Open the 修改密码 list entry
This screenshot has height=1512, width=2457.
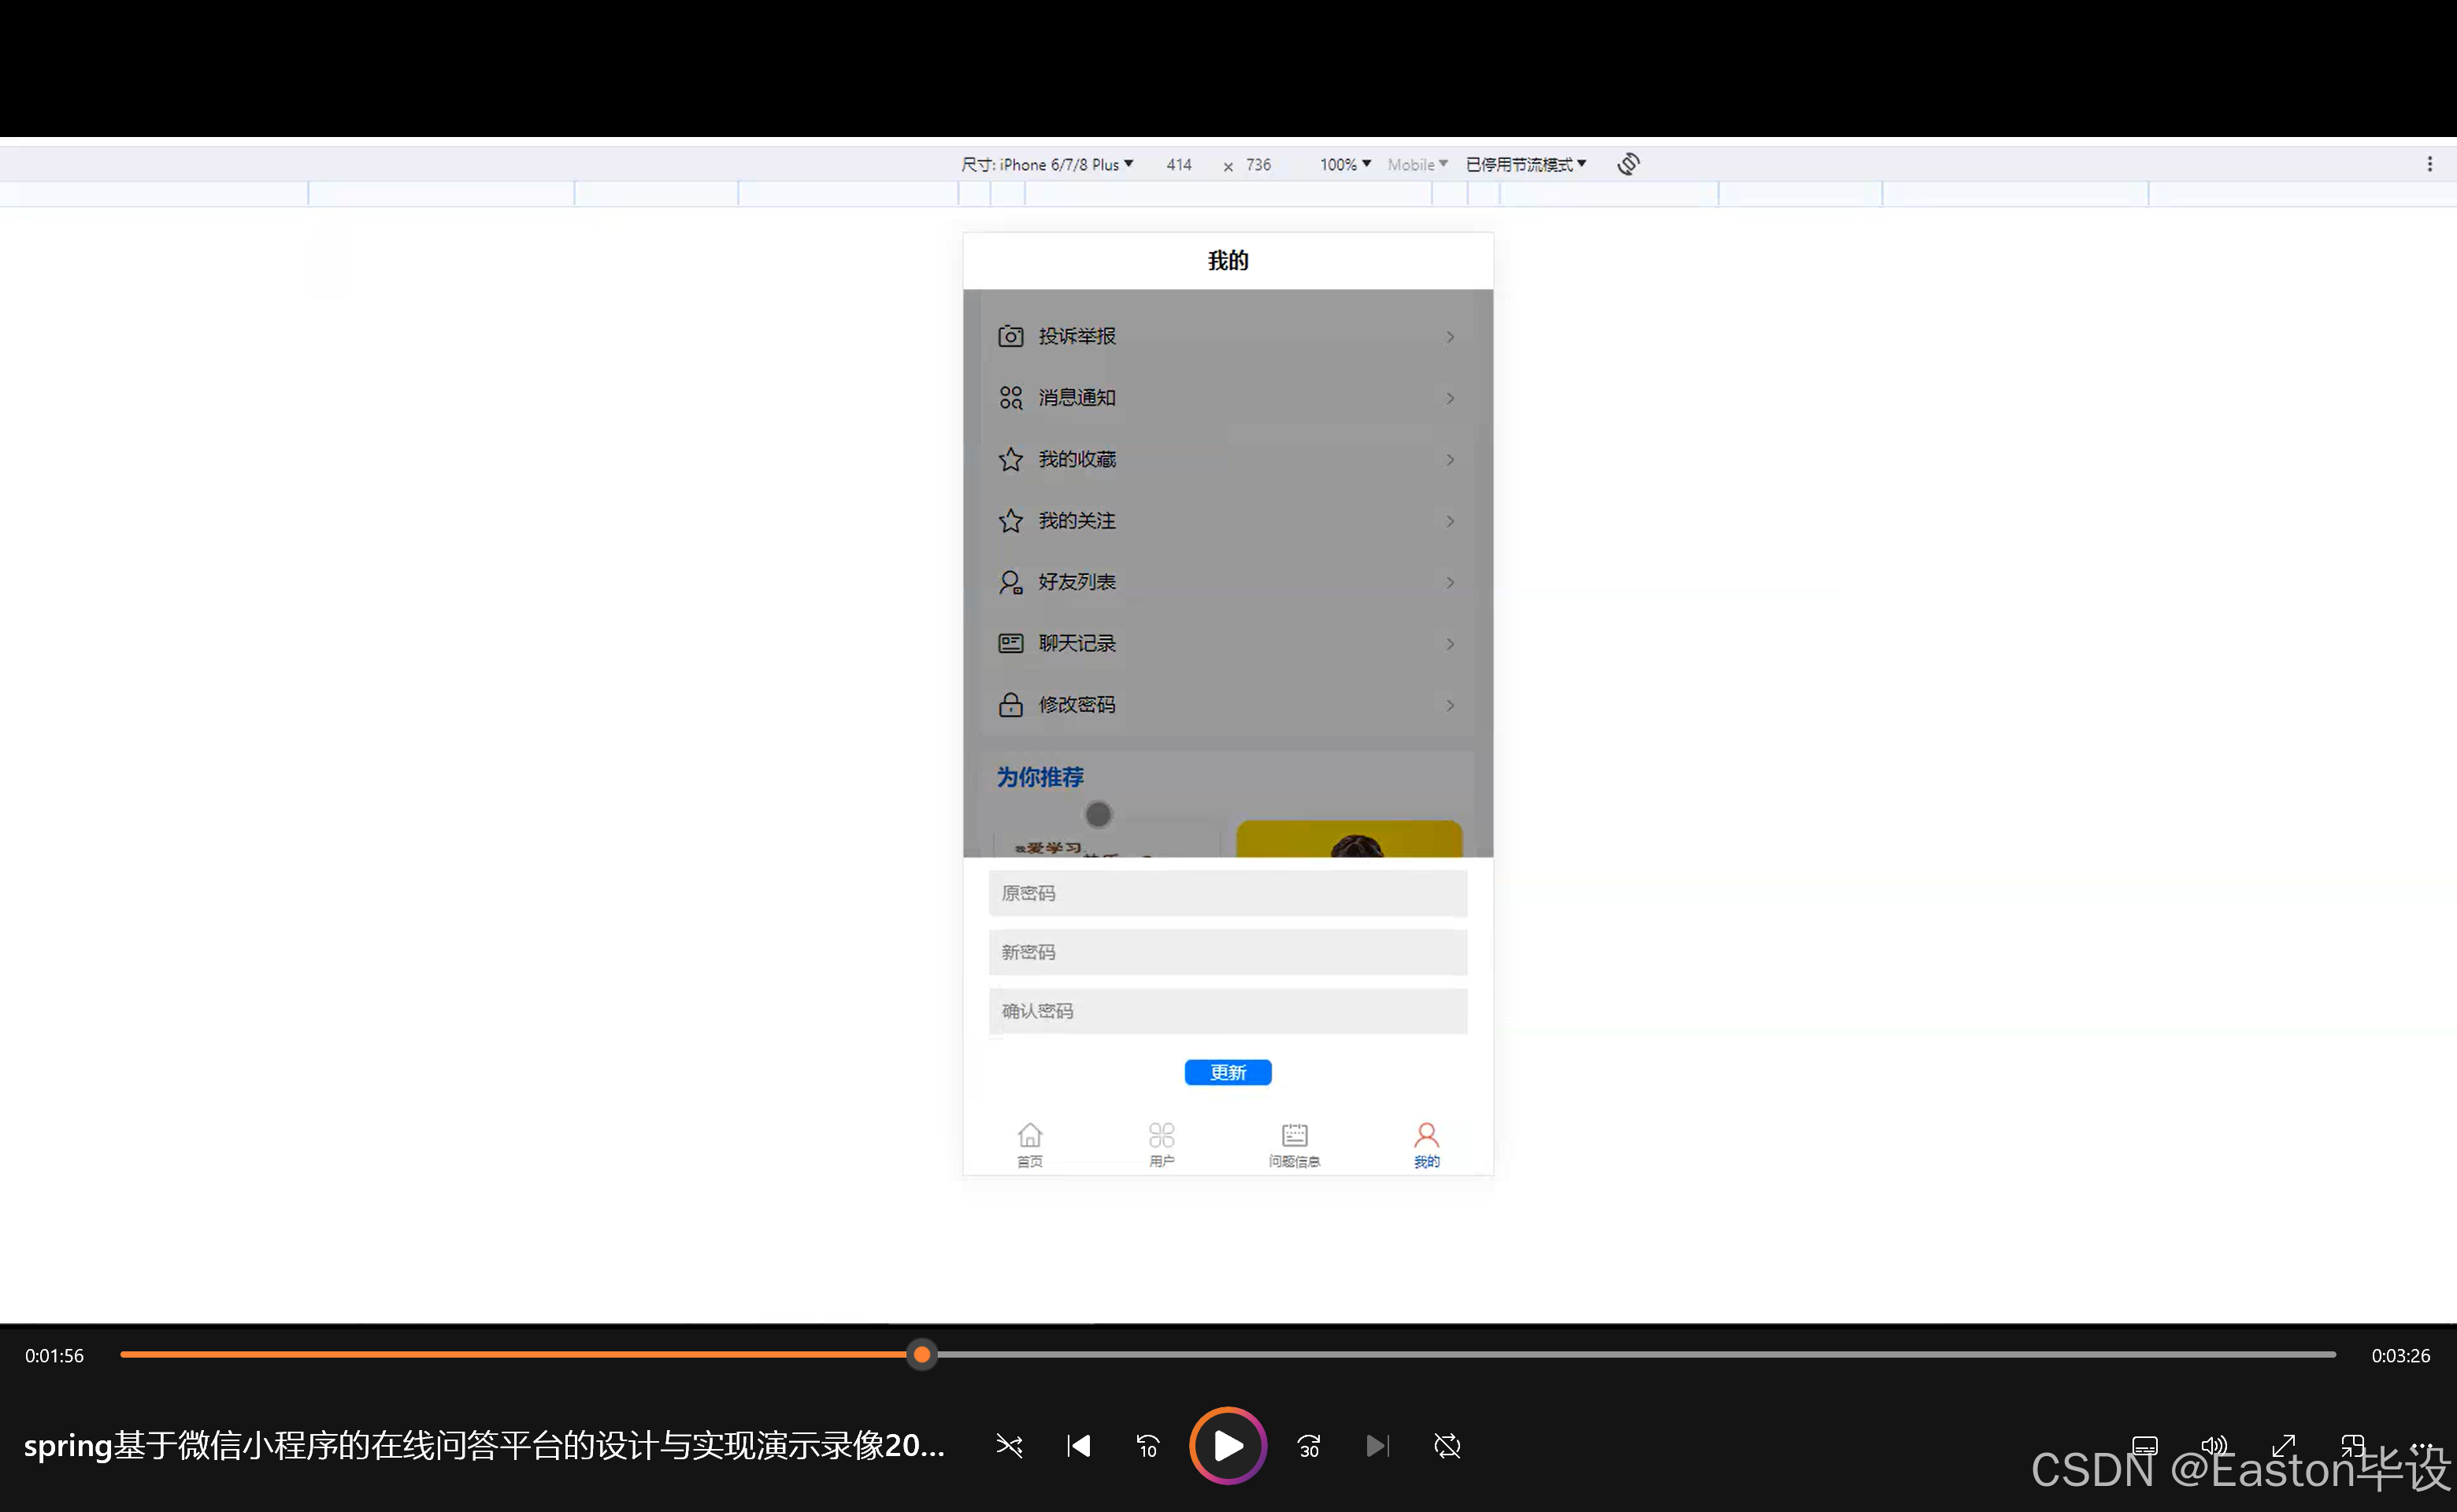[x=1227, y=705]
